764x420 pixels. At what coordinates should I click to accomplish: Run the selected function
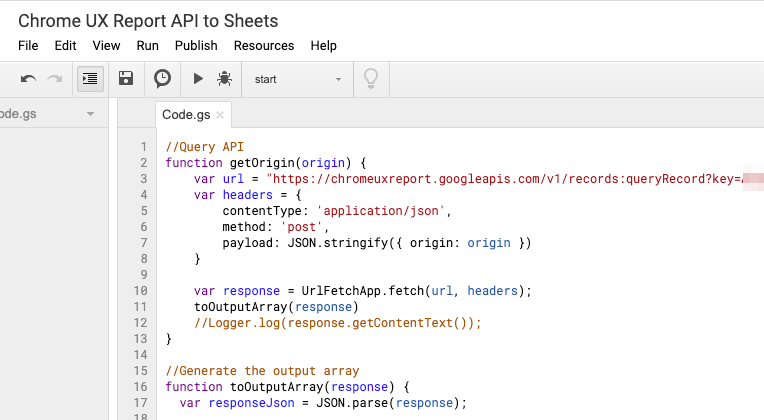[198, 78]
